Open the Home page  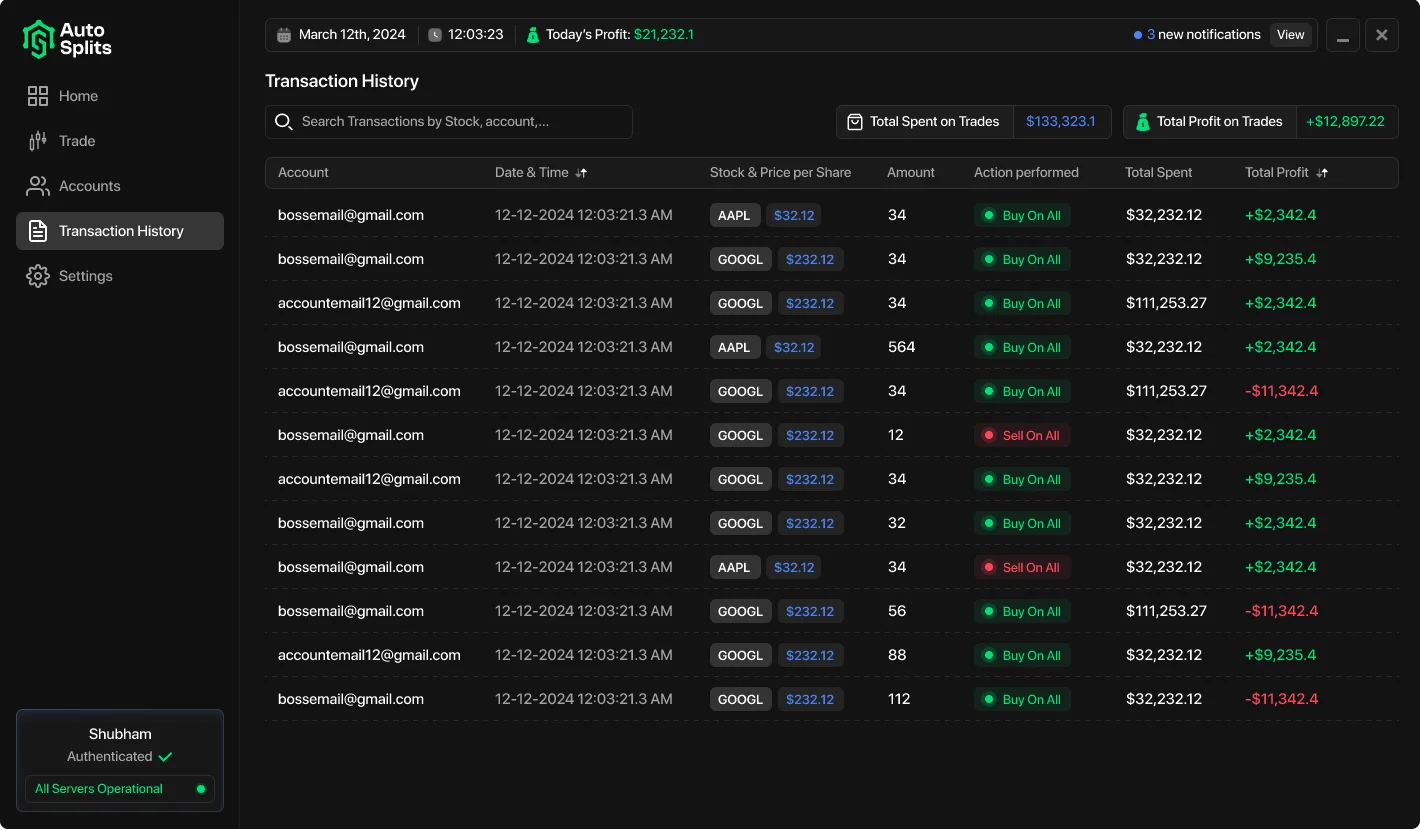coord(120,96)
